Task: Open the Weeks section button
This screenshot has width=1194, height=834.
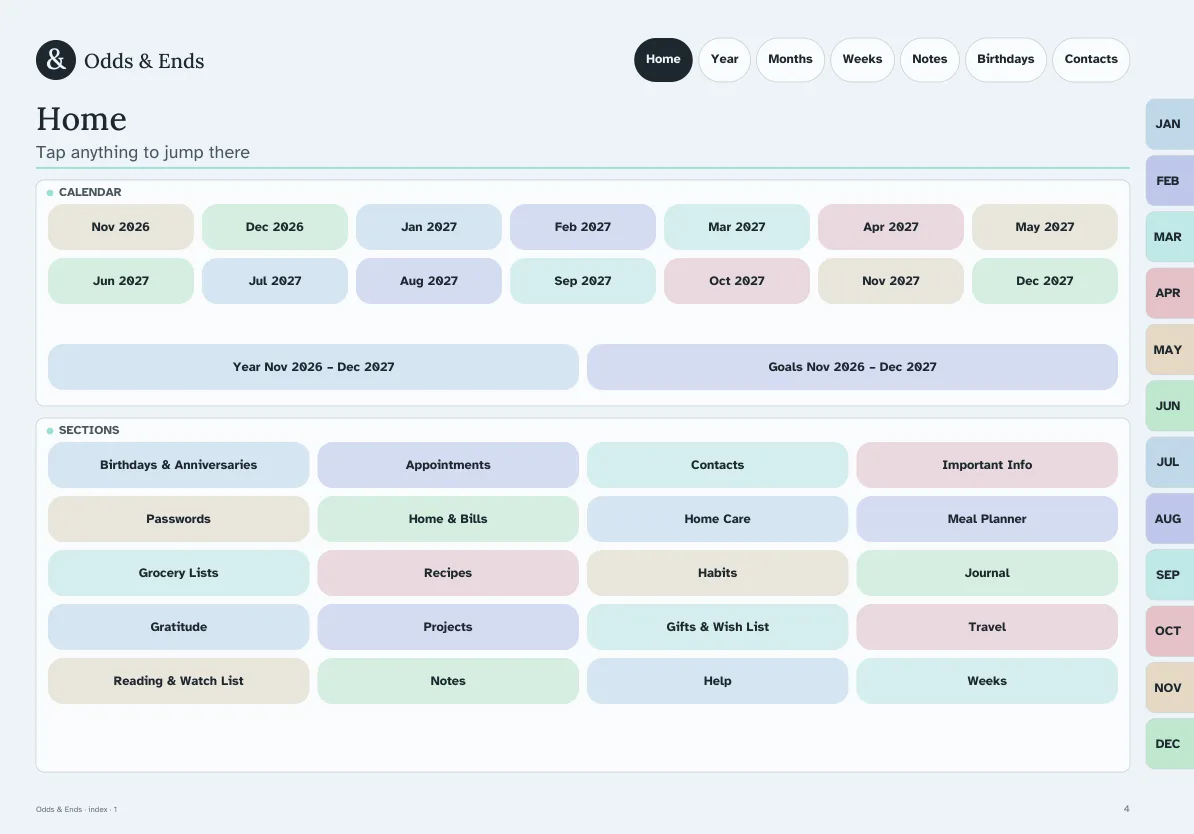Action: tap(987, 682)
